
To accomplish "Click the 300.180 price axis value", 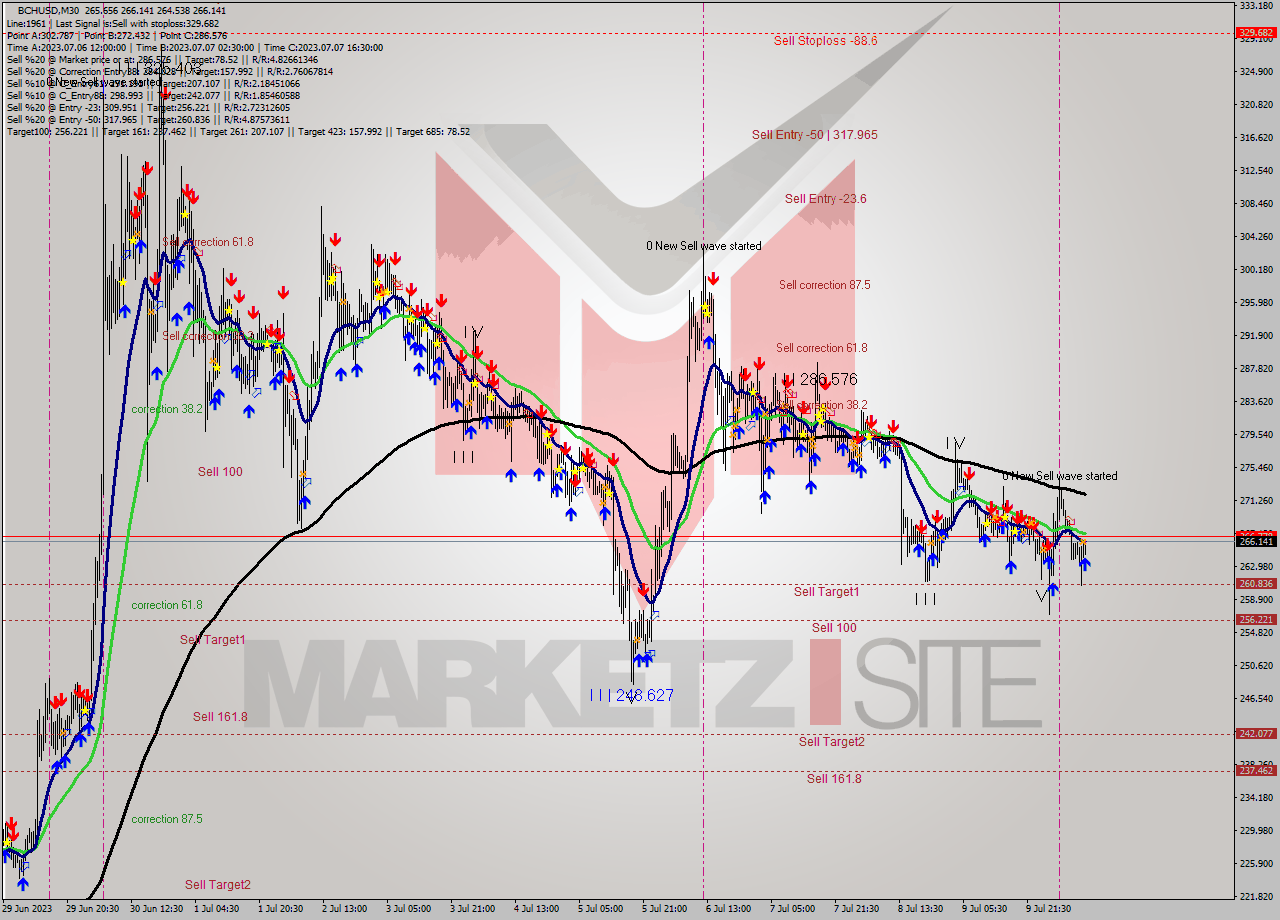I will point(1255,270).
